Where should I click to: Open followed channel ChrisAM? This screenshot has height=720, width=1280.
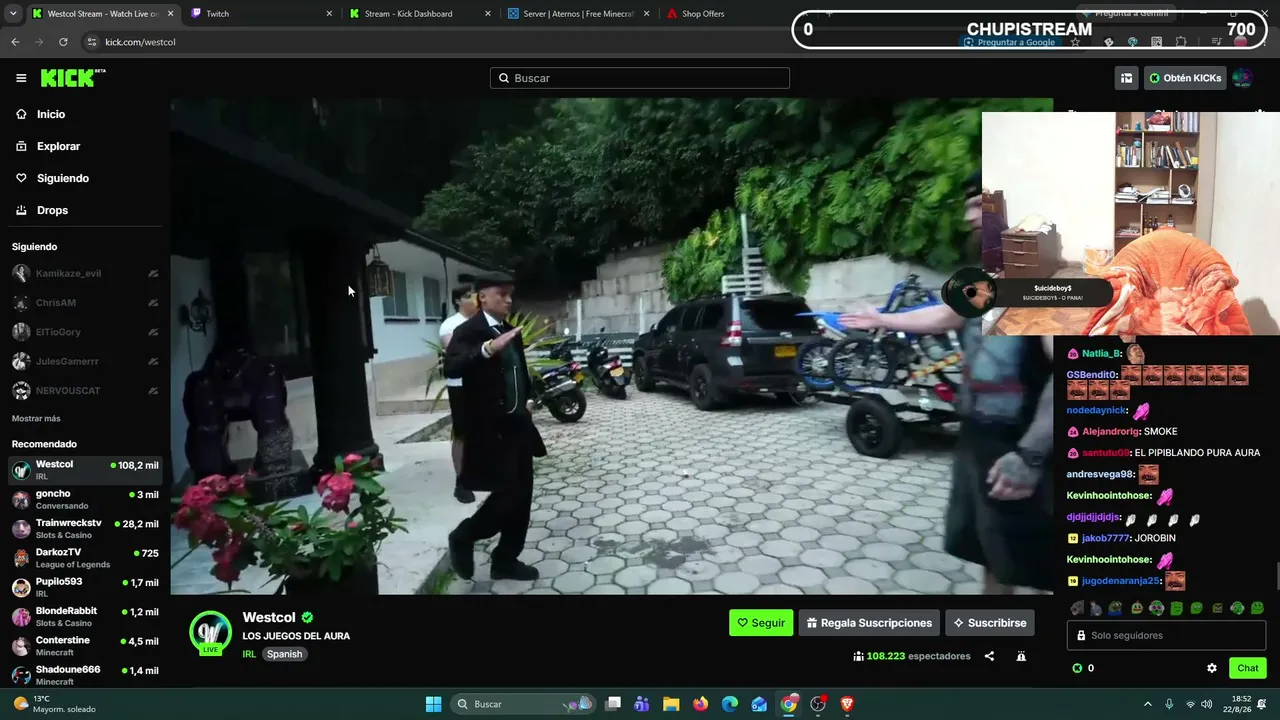(85, 303)
